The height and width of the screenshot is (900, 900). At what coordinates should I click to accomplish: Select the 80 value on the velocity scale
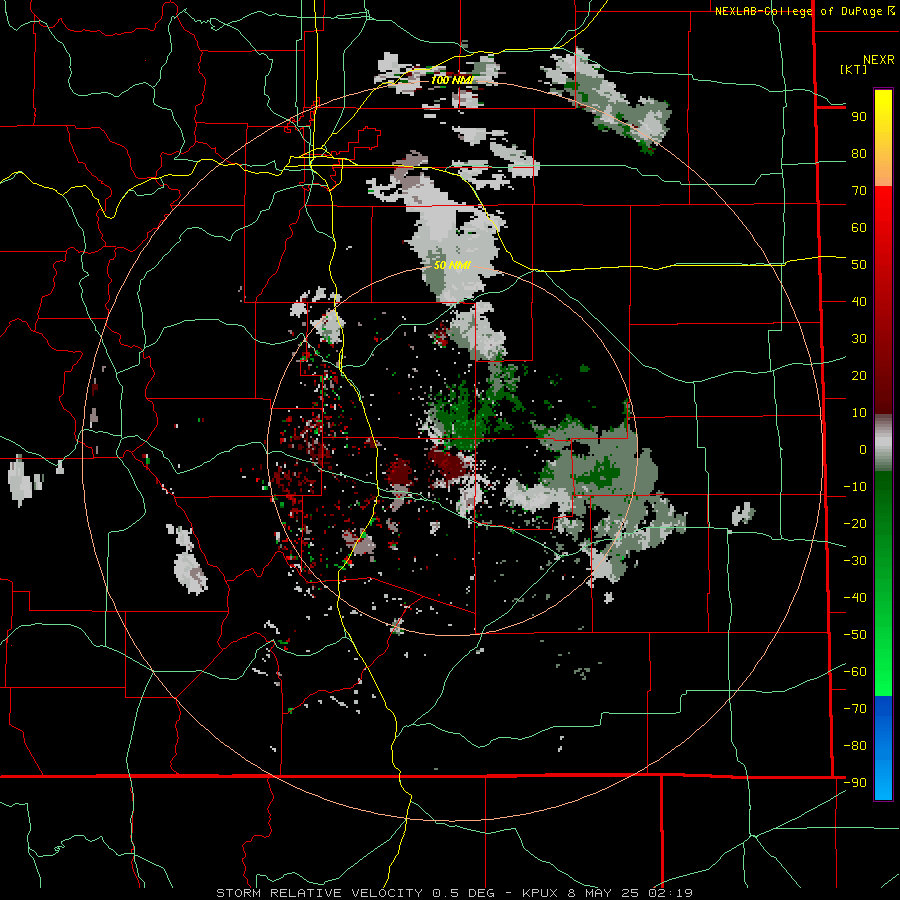(859, 154)
